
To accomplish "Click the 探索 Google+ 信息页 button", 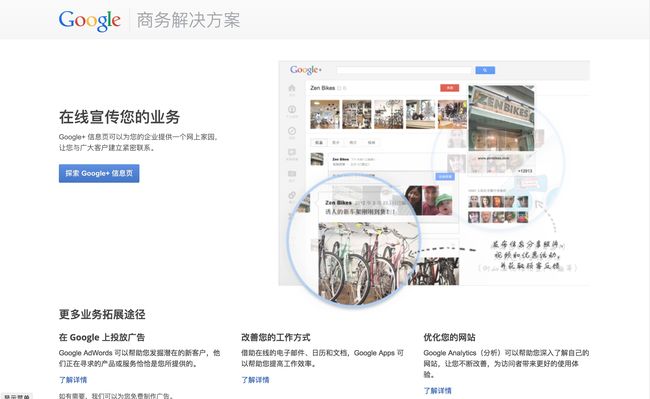I will pos(99,173).
